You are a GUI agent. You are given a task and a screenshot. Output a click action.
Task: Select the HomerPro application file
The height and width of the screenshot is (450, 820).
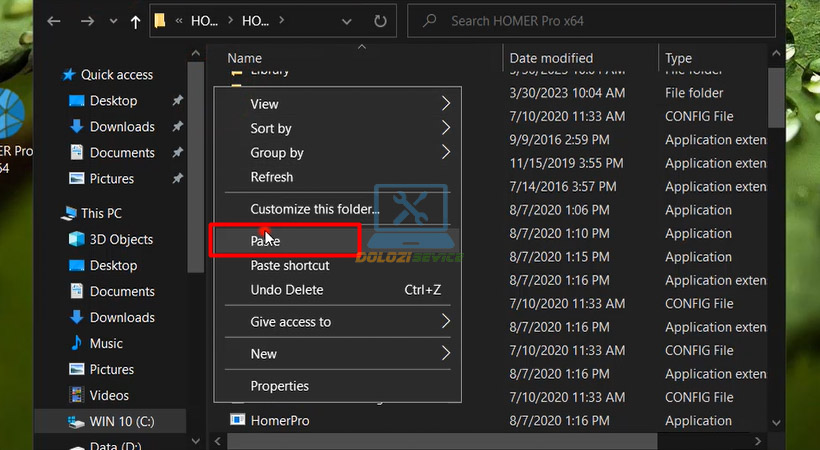pyautogui.click(x=280, y=421)
